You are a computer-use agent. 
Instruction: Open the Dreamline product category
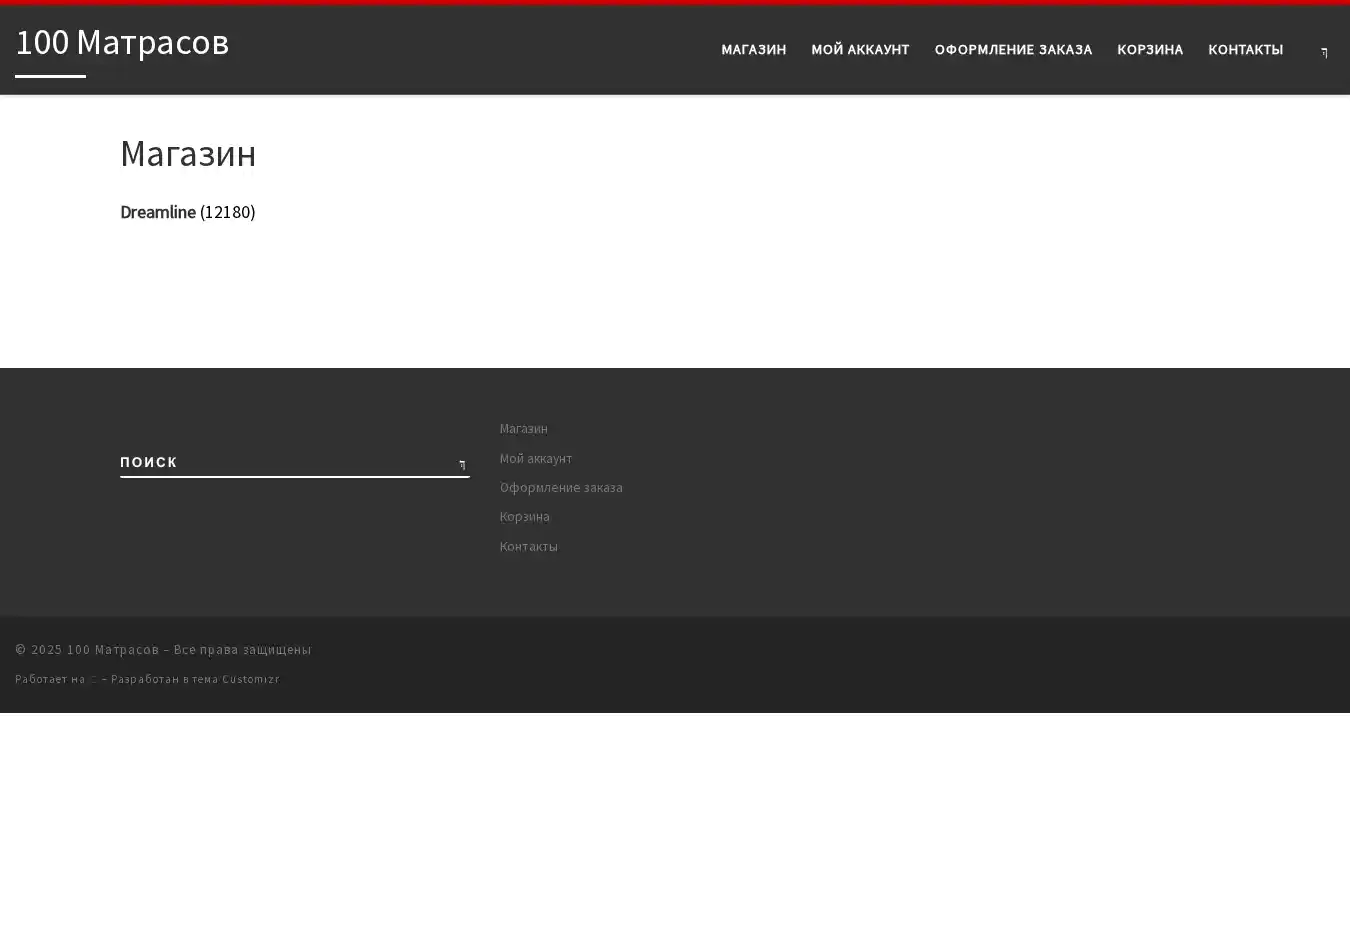click(158, 212)
